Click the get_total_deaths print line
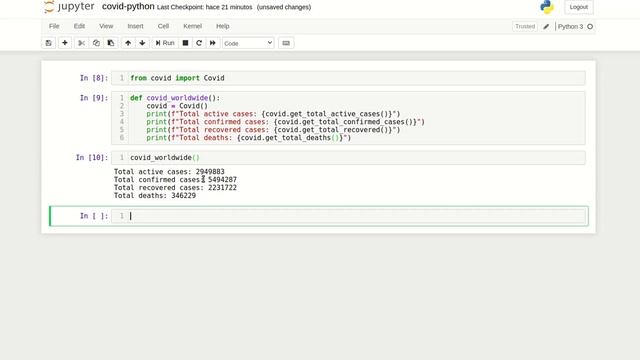The image size is (640, 360). pos(249,138)
